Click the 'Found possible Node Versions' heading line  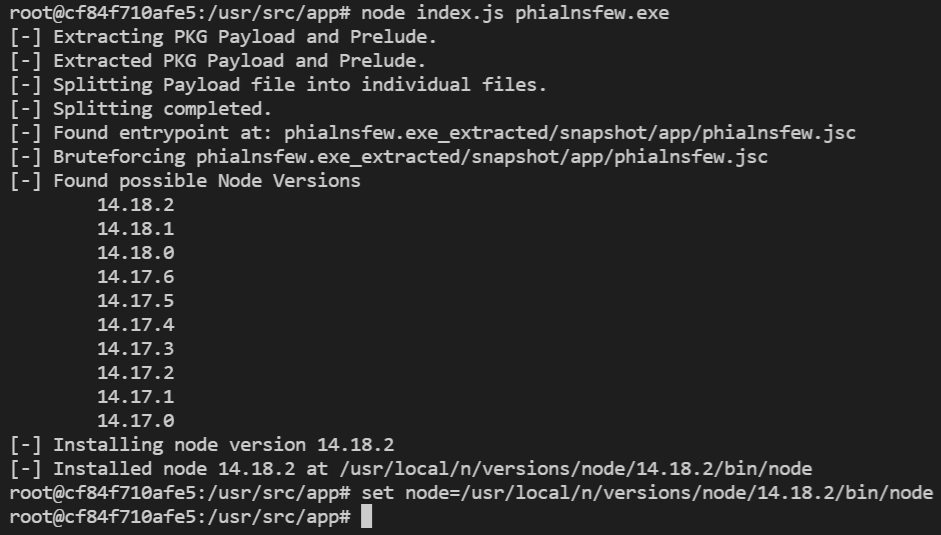[185, 181]
